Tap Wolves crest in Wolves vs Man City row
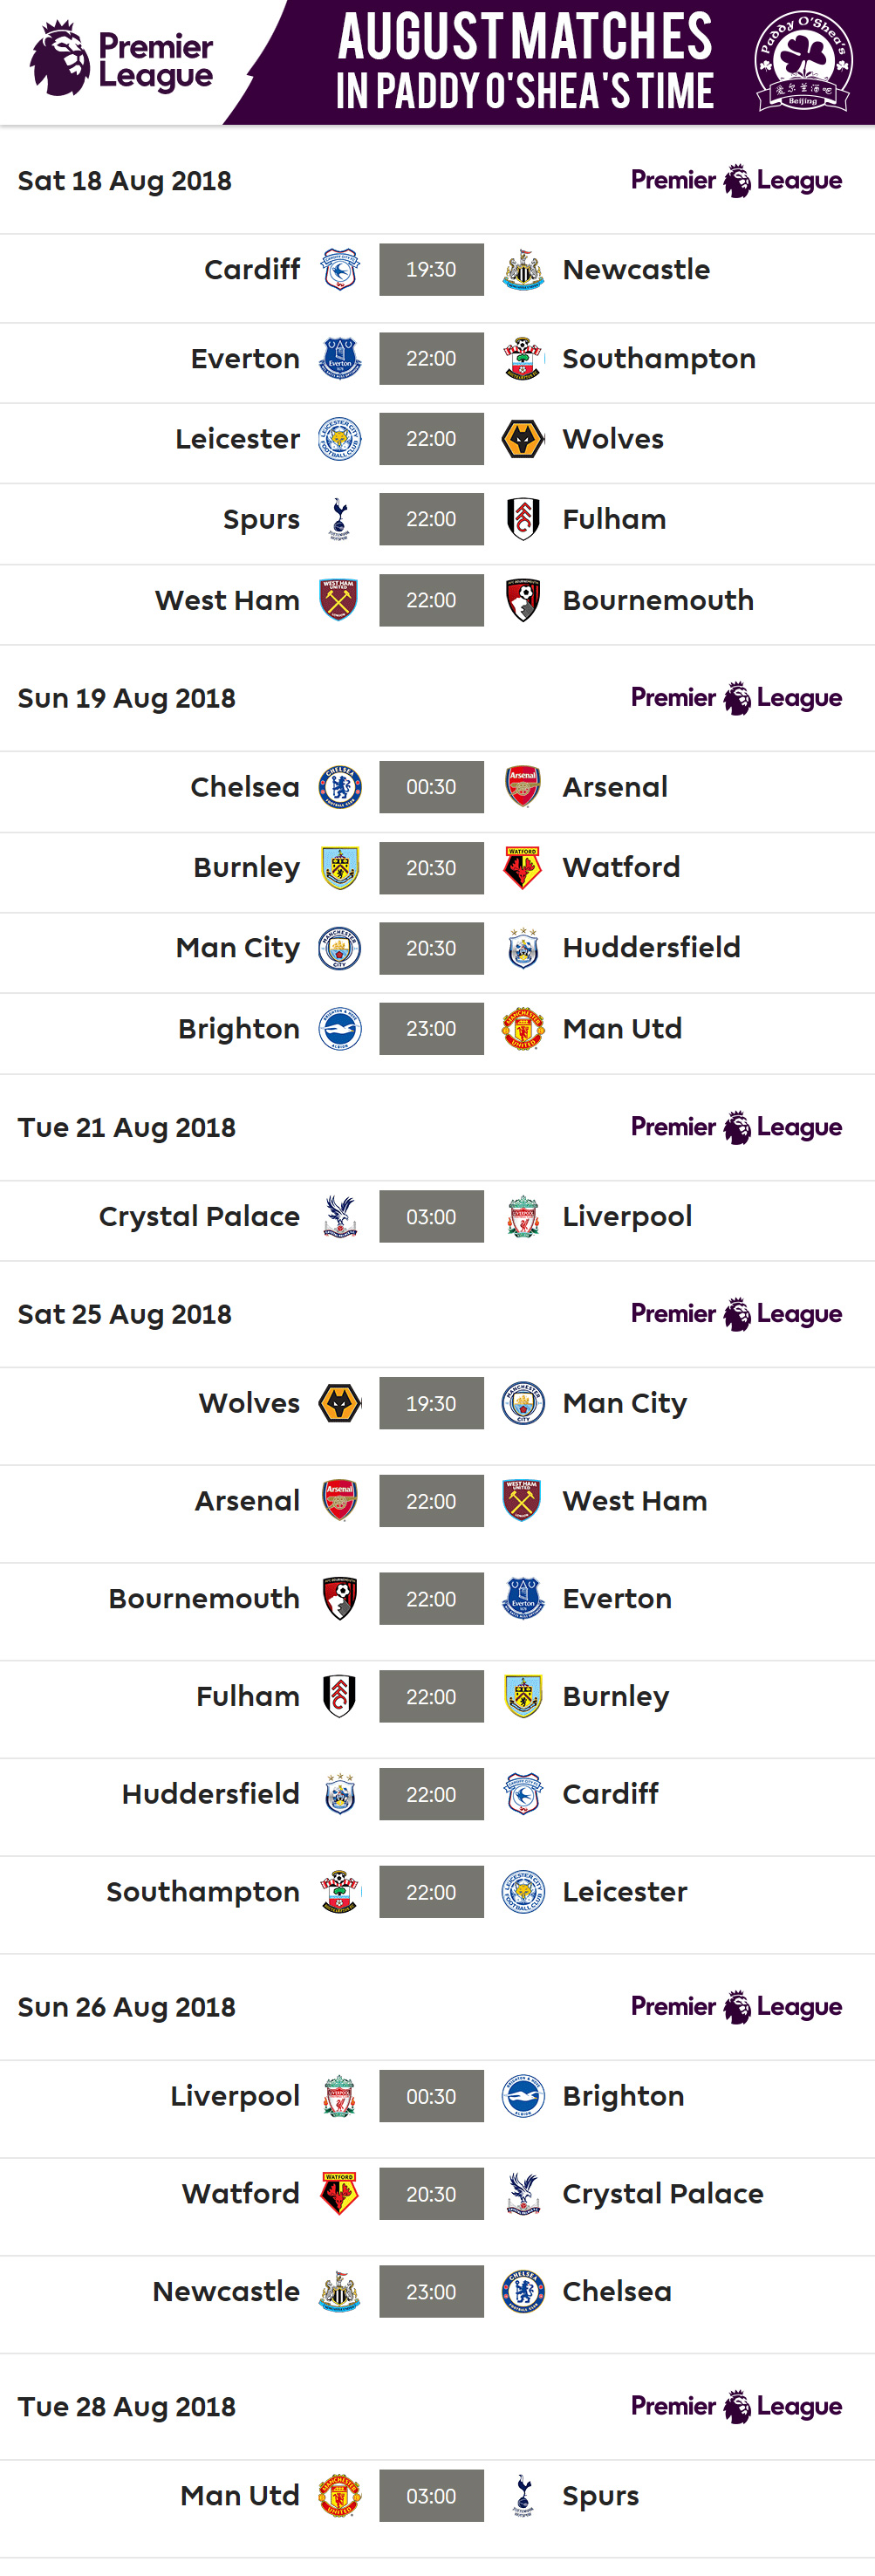This screenshot has width=875, height=2576. click(x=340, y=1404)
